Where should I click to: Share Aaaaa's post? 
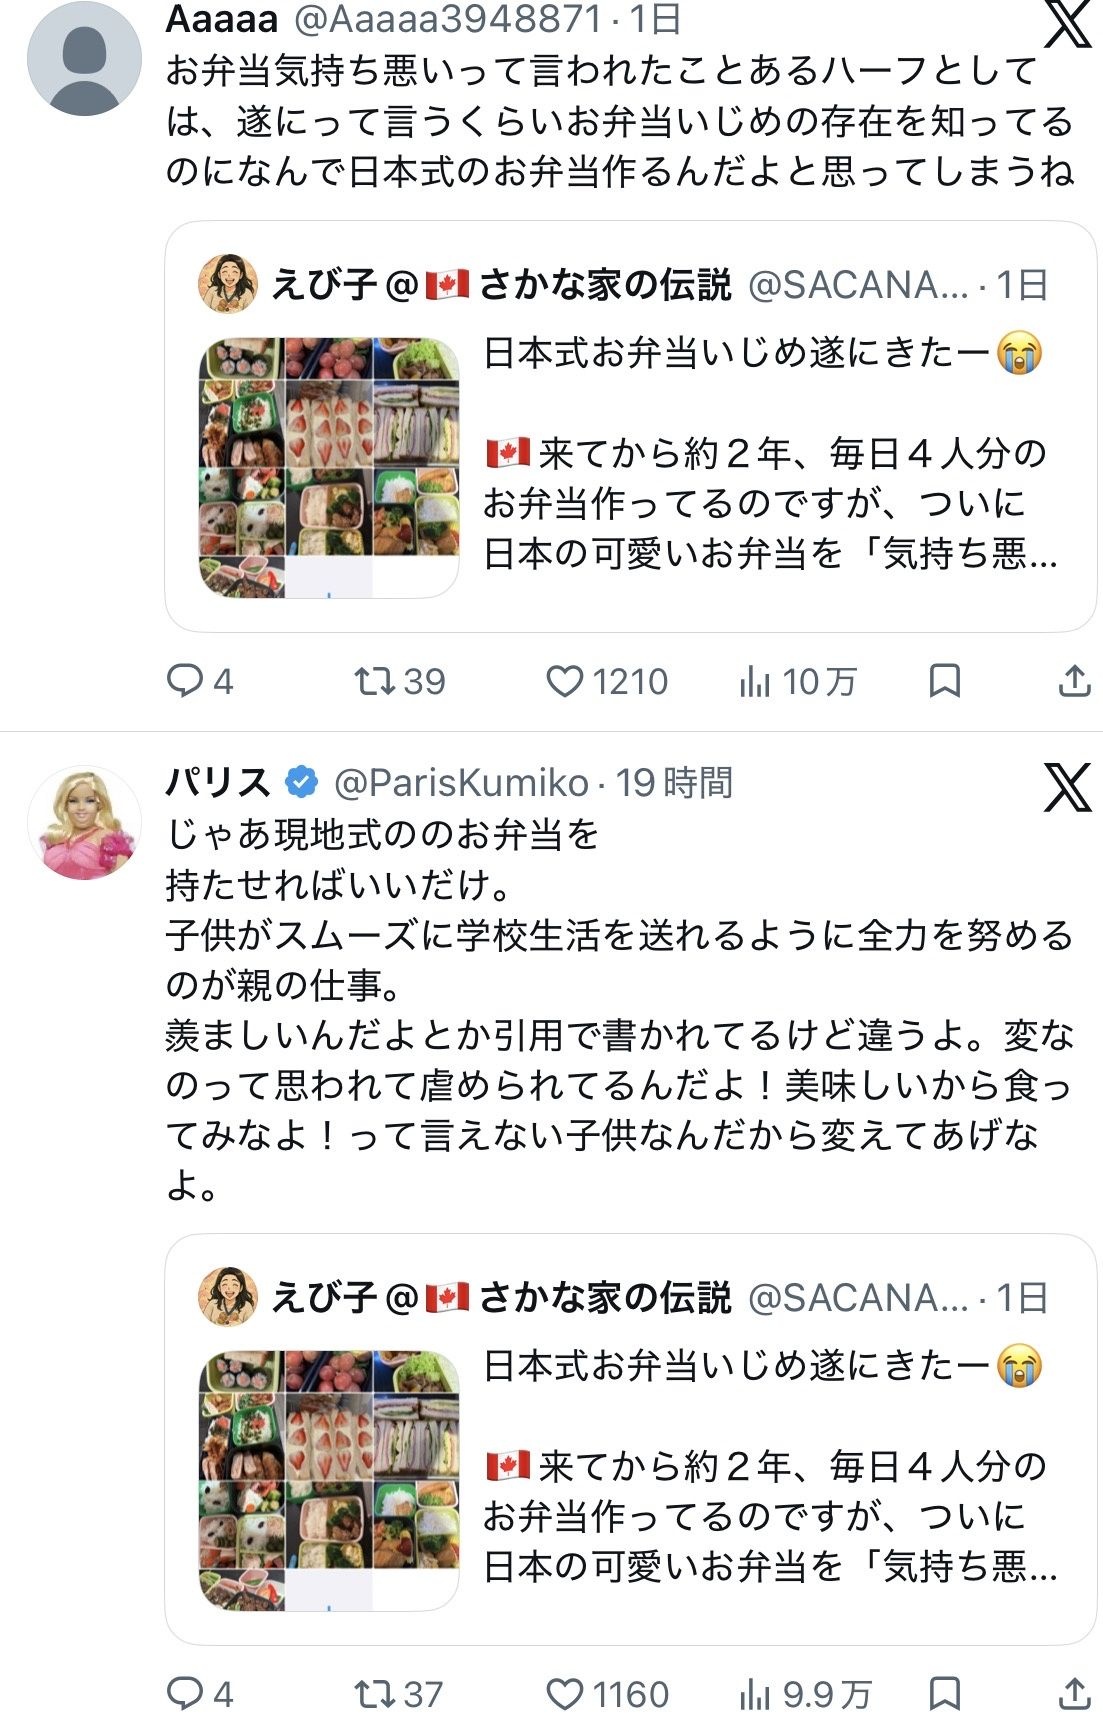1074,681
